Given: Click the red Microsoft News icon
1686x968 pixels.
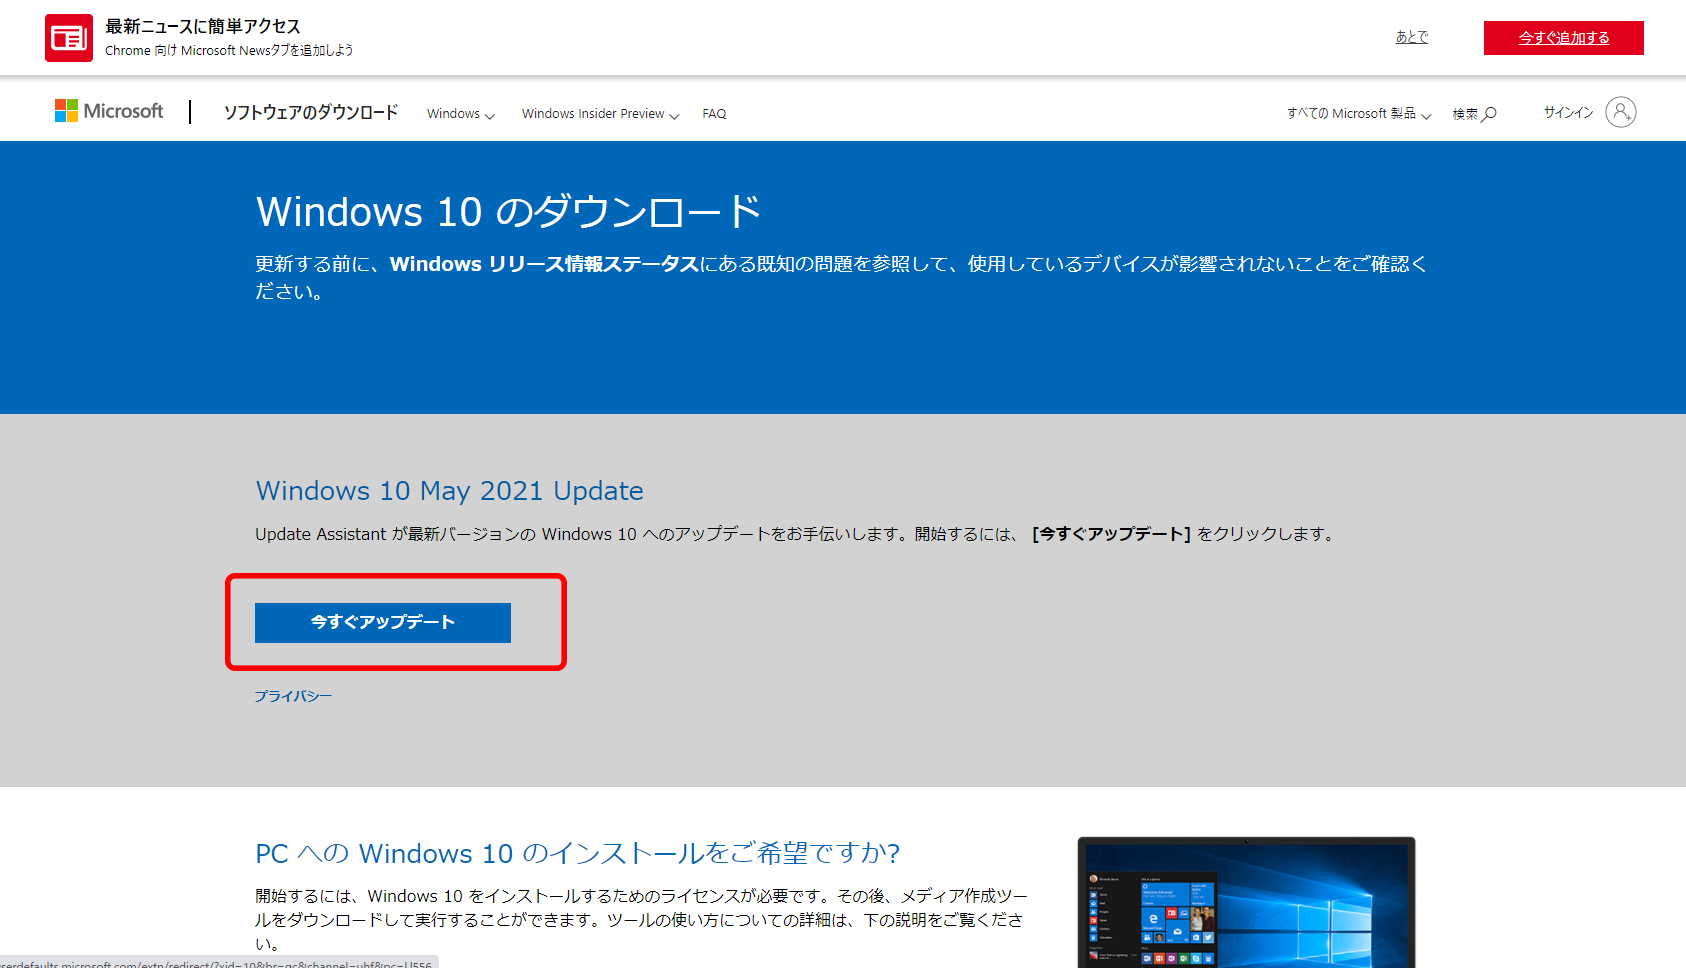Looking at the screenshot, I should click(x=69, y=38).
